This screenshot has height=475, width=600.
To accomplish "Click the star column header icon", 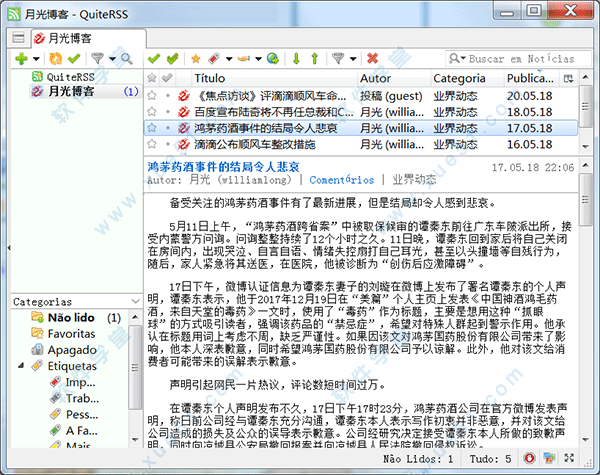I will click(x=152, y=78).
